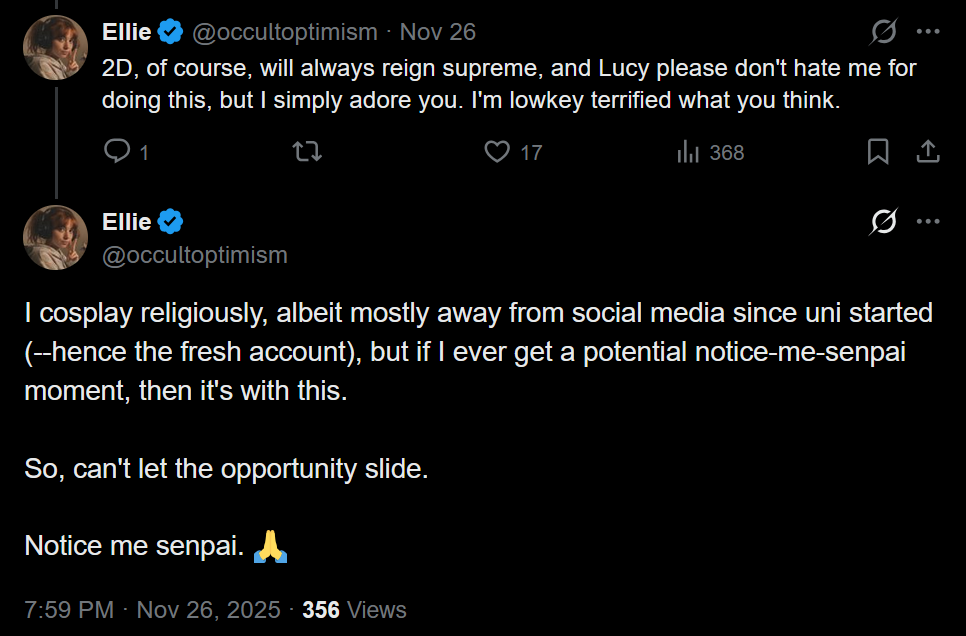
Task: Open @occultoptimism handle in first tweet
Action: point(284,33)
